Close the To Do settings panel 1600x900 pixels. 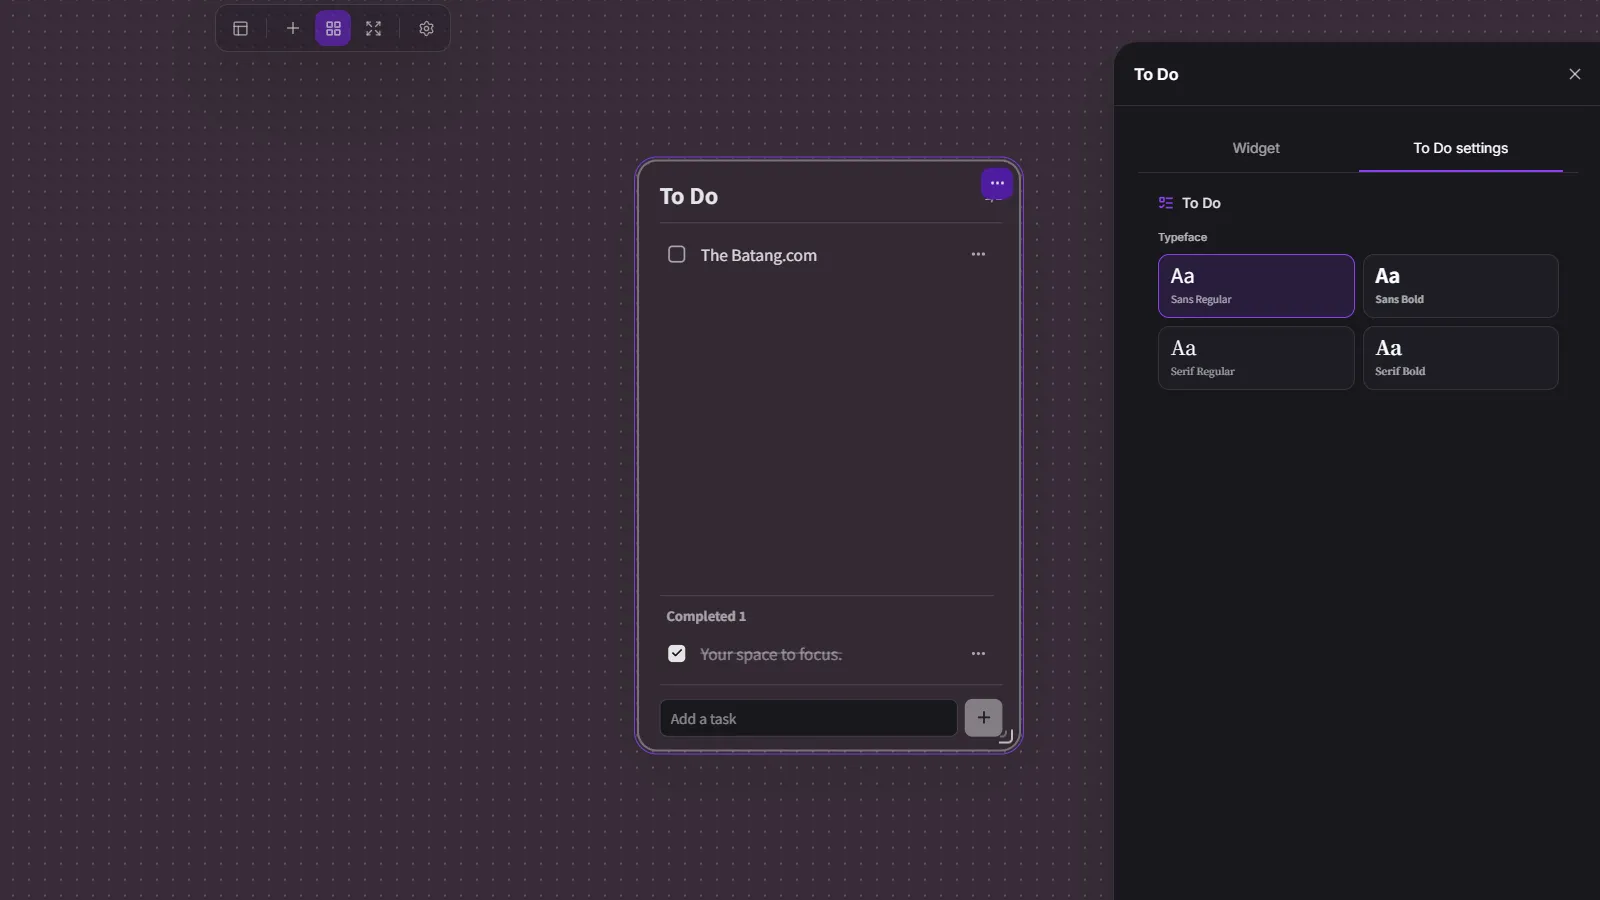(x=1575, y=74)
